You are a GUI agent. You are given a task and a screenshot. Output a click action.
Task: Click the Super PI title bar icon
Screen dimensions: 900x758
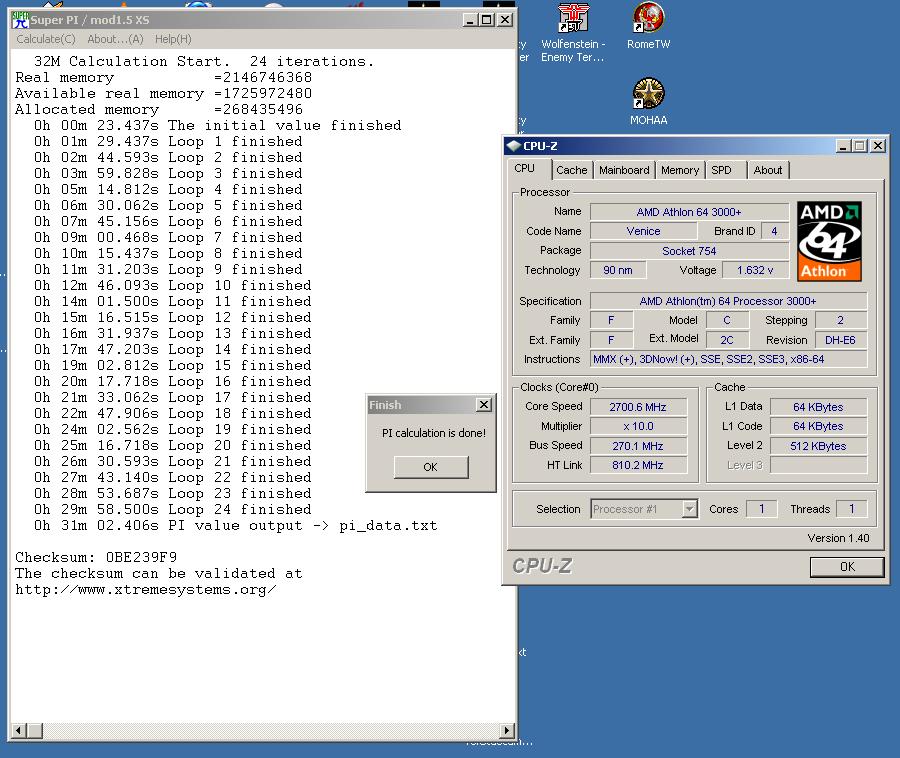pyautogui.click(x=21, y=20)
